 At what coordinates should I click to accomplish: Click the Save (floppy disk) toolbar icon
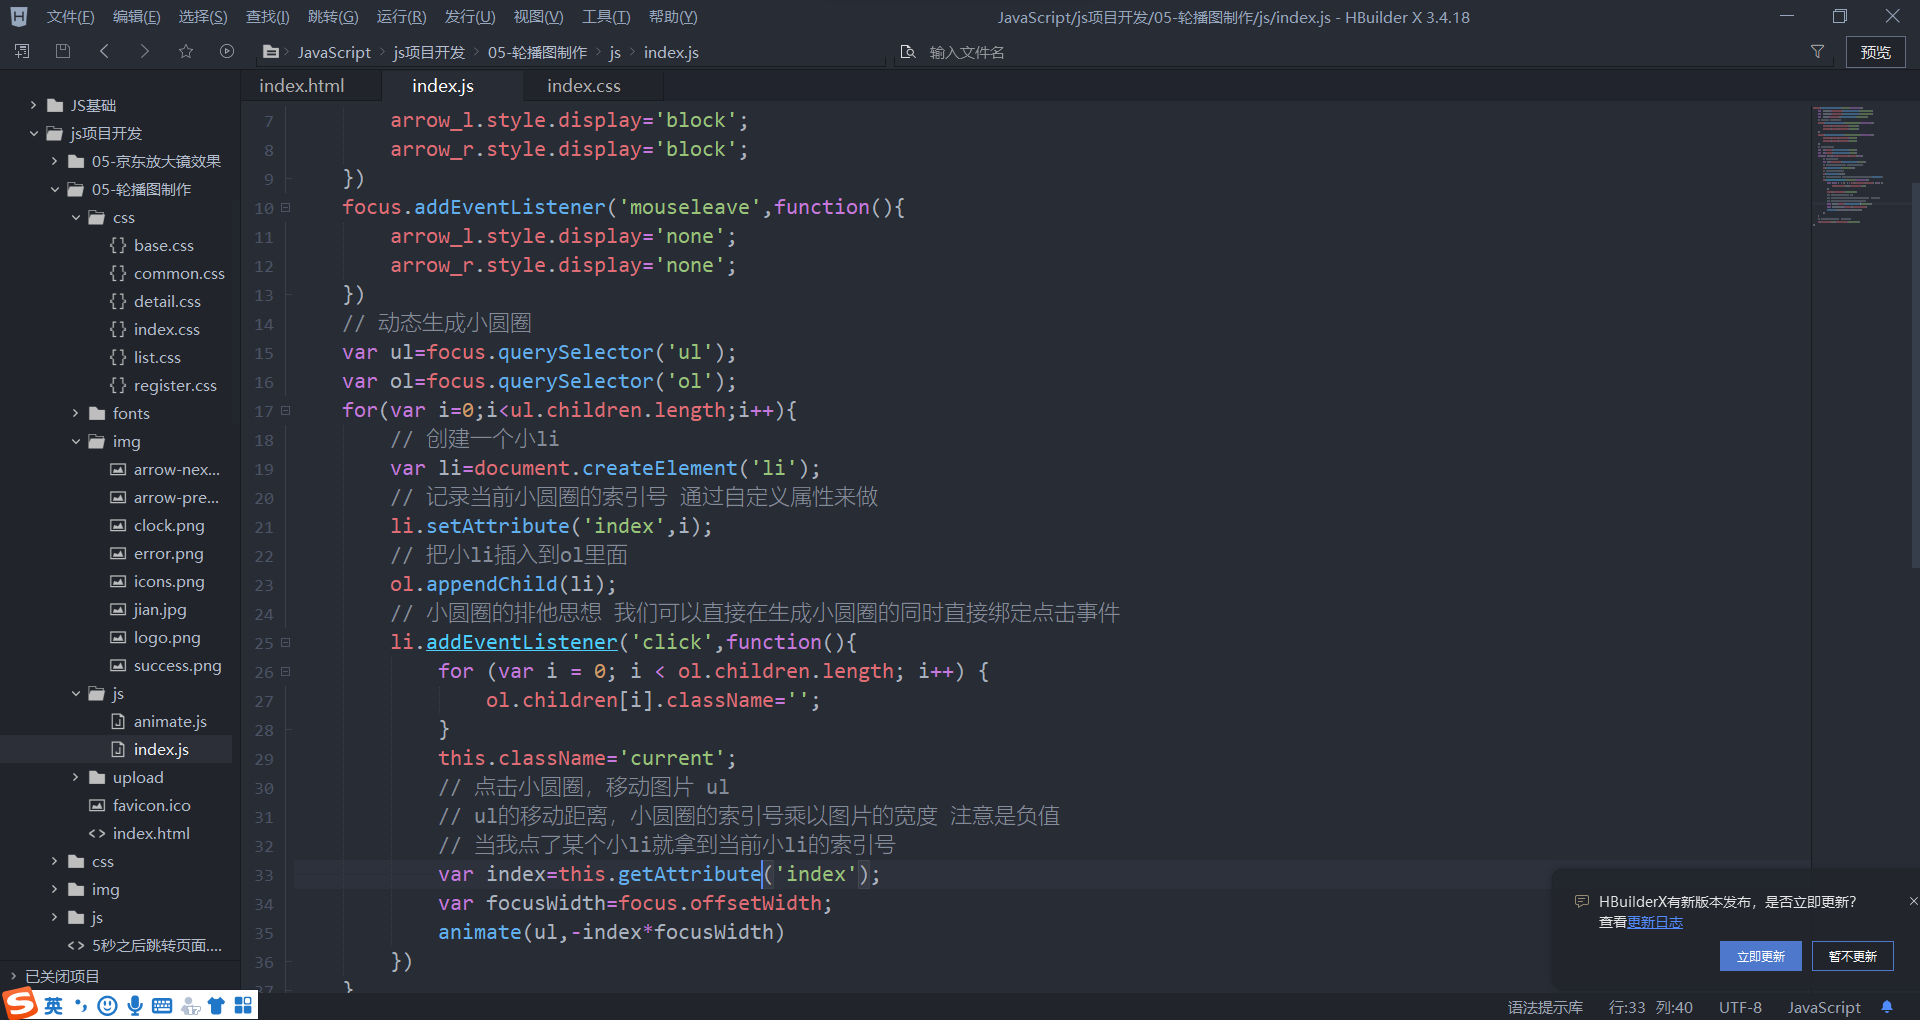point(62,51)
